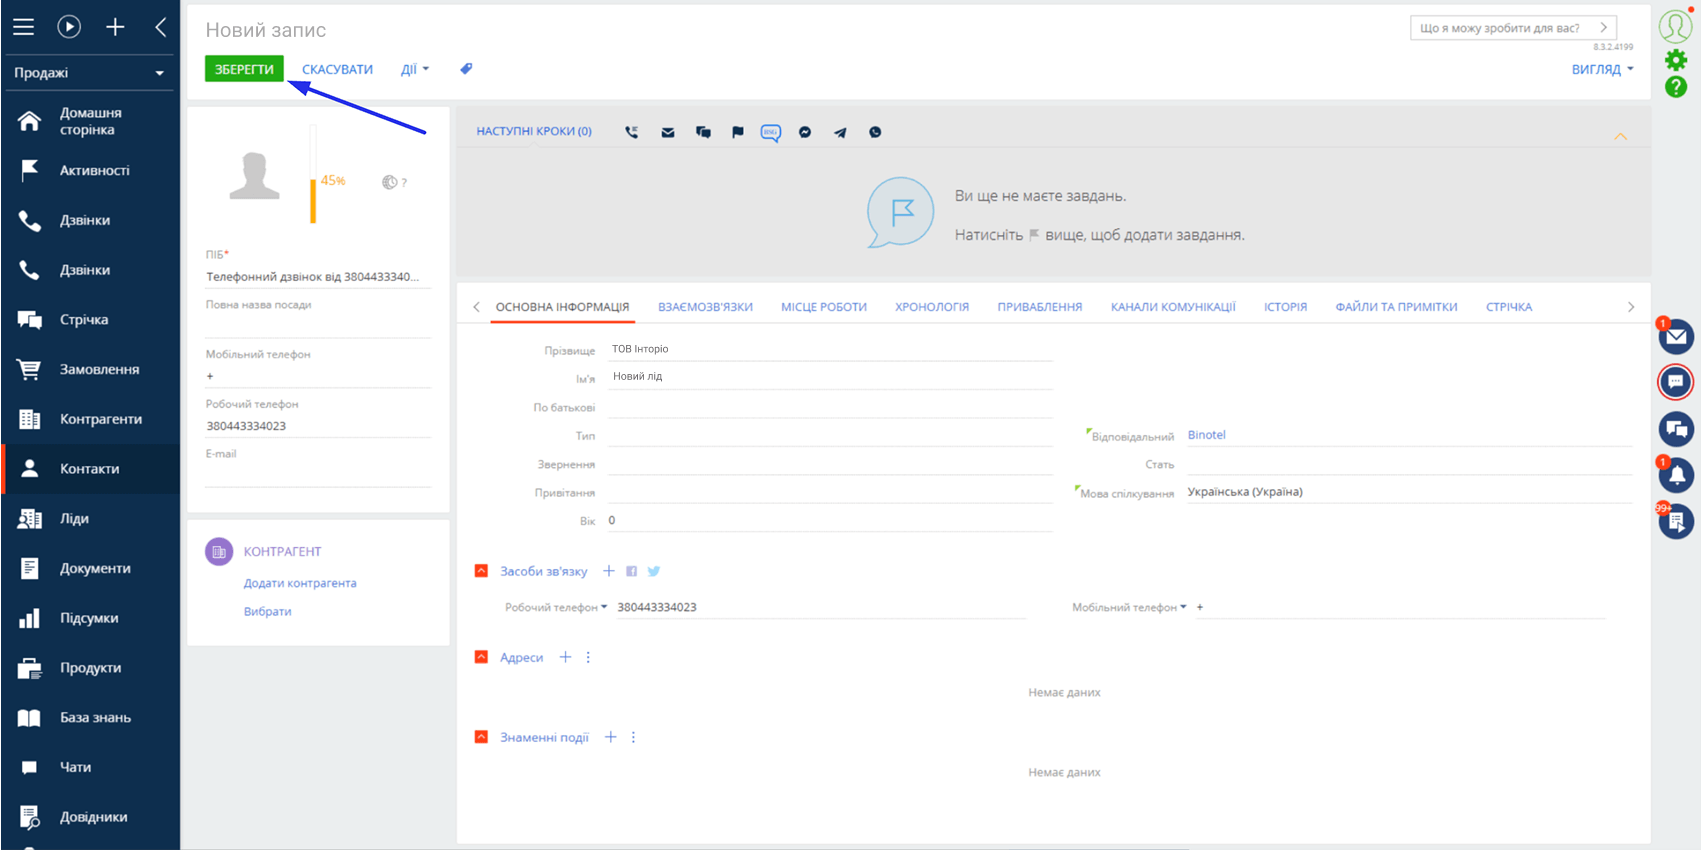The width and height of the screenshot is (1702, 850).
Task: Switch to ІСТОРІЯ tab
Action: click(x=1285, y=307)
